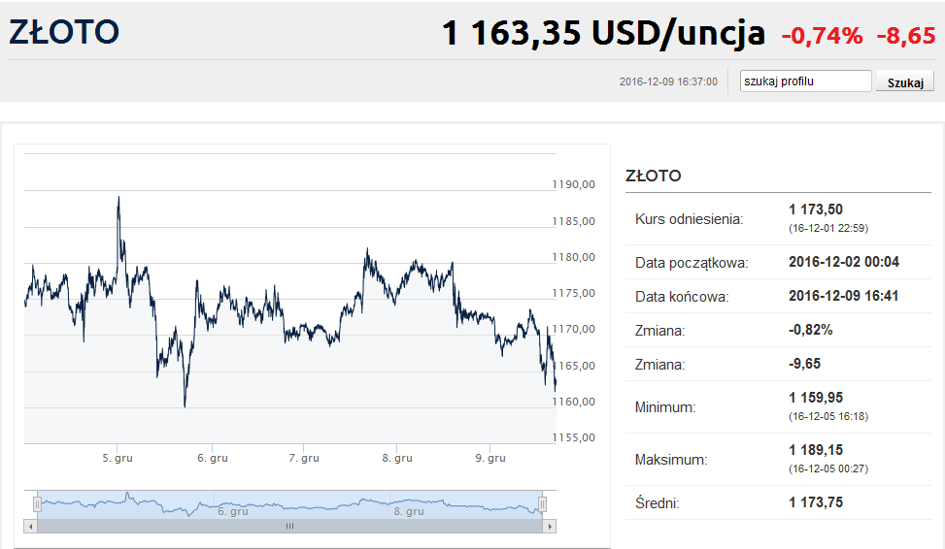Click the 1190,00 y-axis label
945x549 pixels.
574,184
